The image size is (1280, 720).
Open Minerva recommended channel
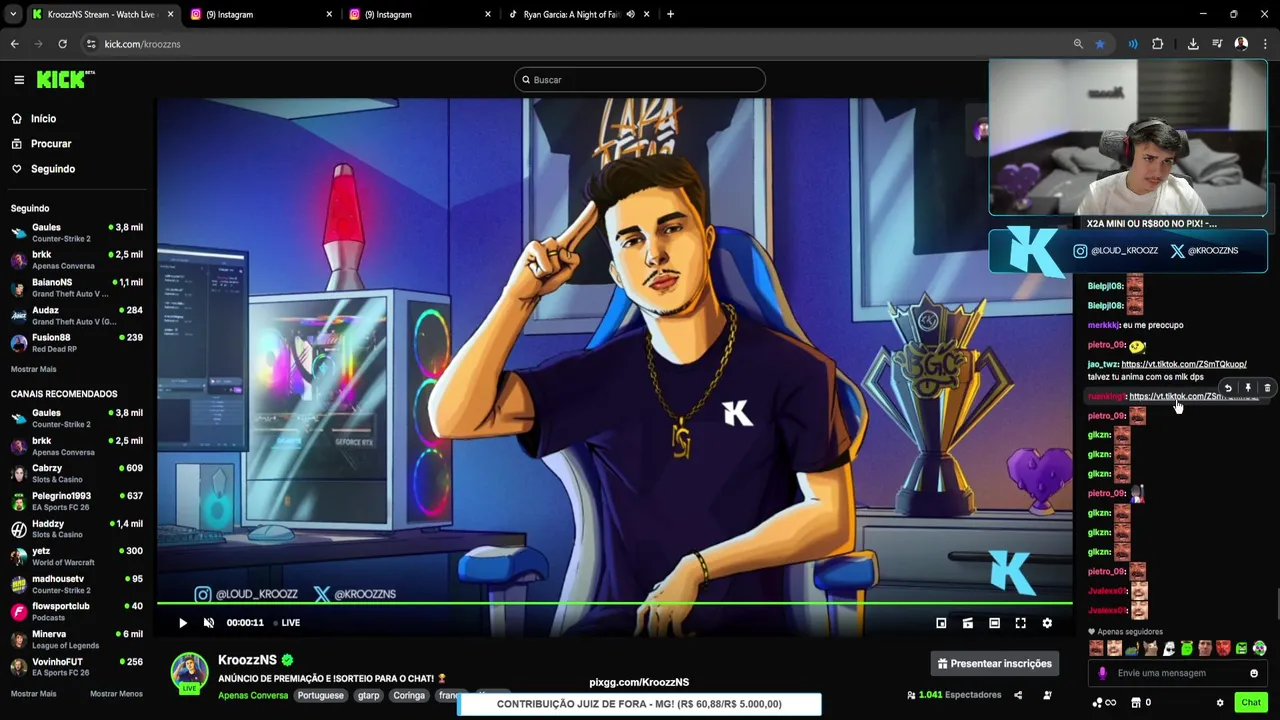pos(77,639)
